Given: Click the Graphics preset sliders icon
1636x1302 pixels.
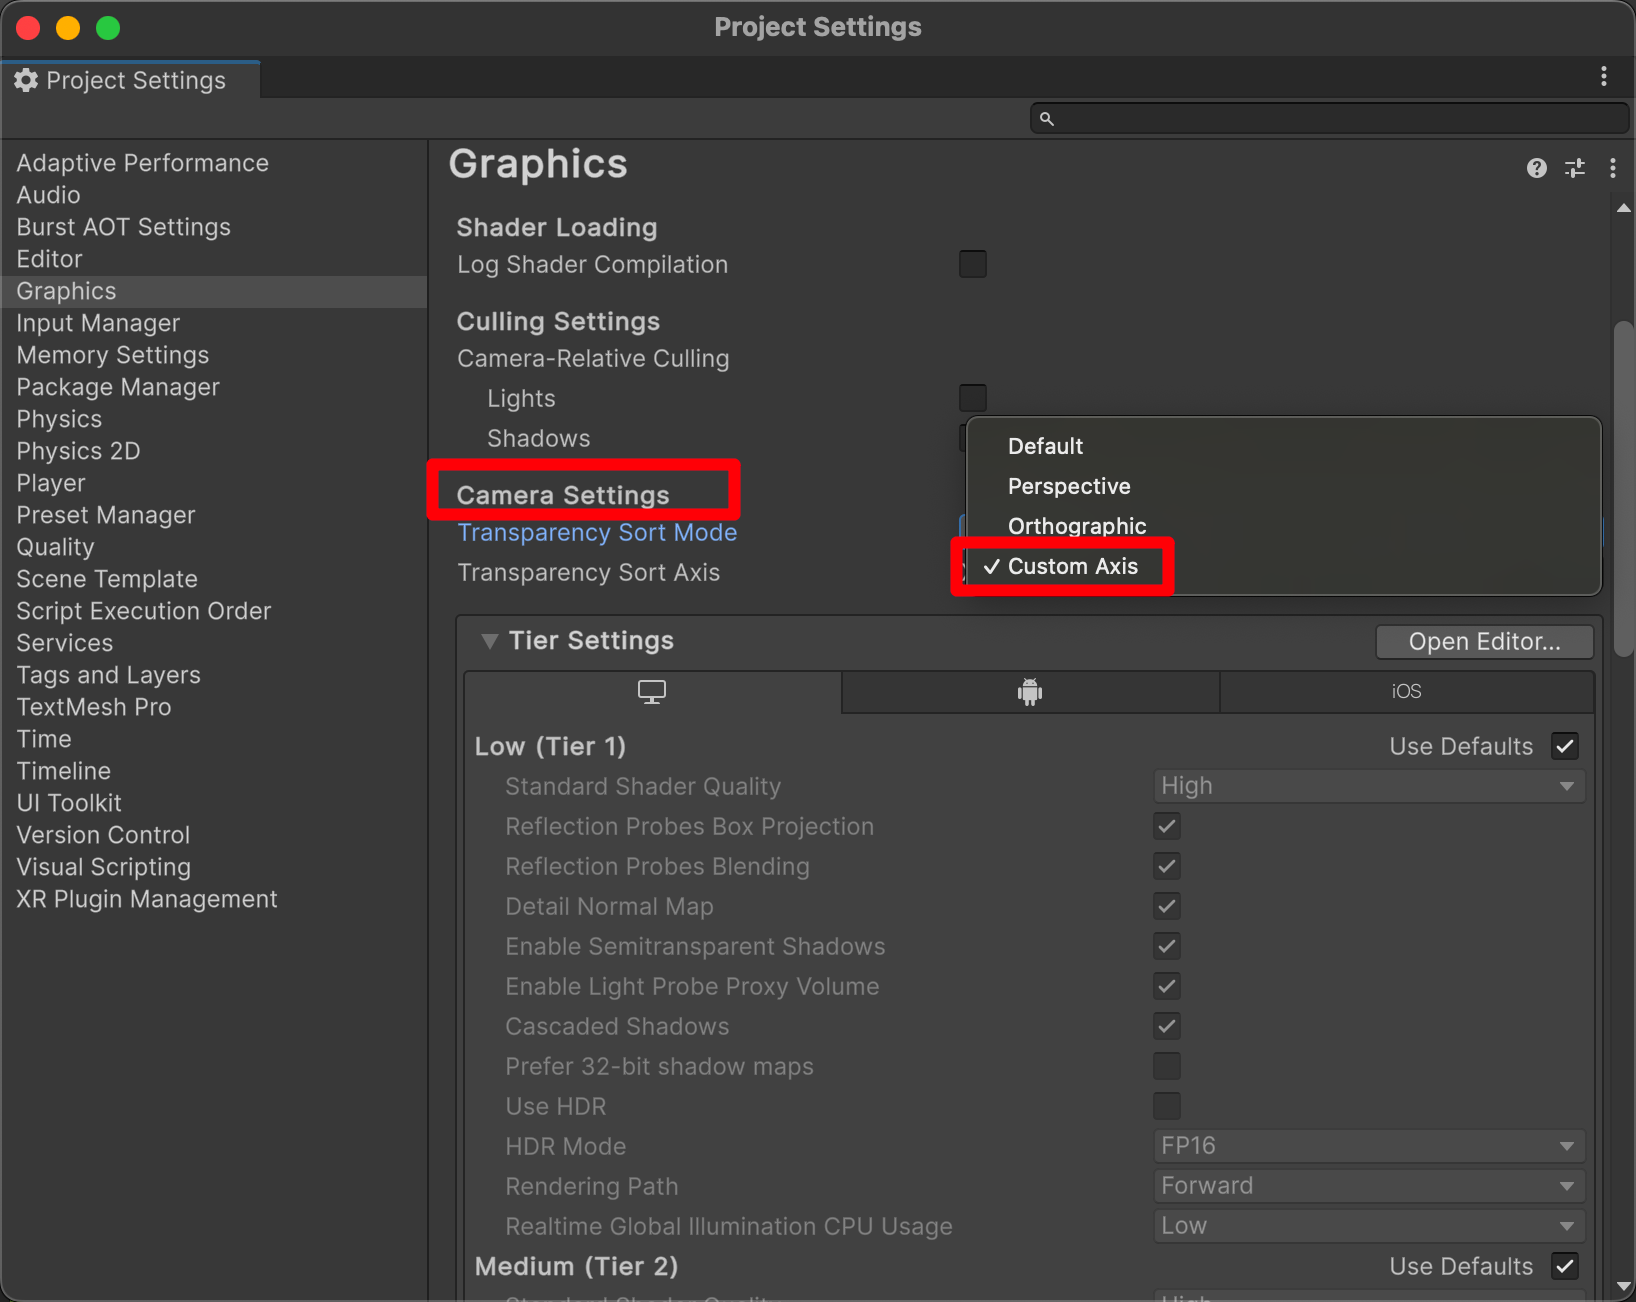Looking at the screenshot, I should 1575,168.
